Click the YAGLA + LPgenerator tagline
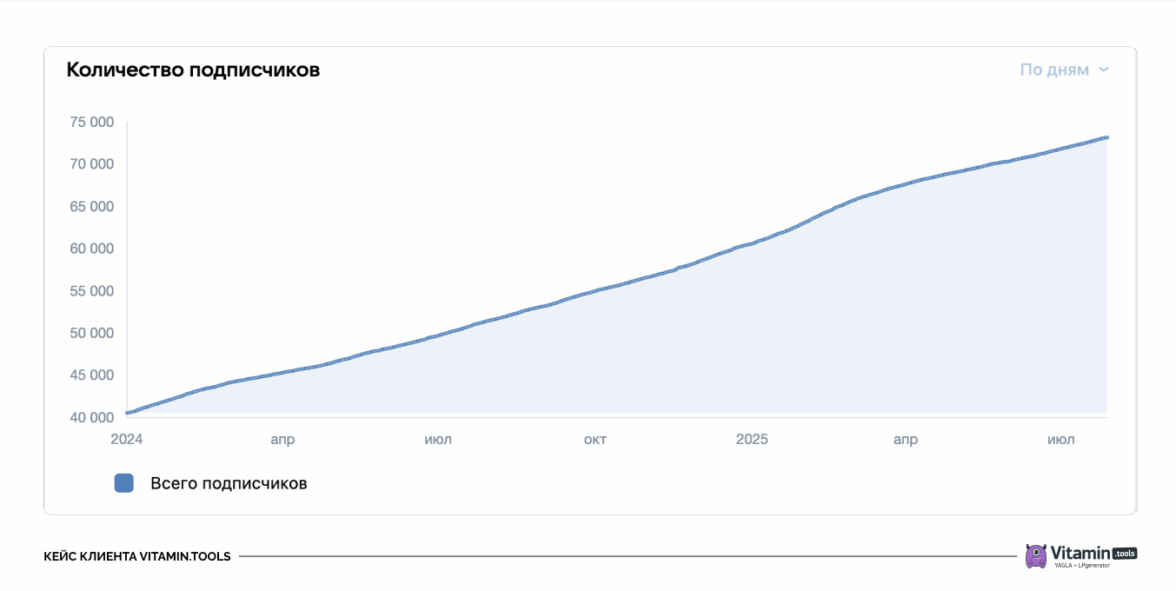Viewport: 1176px width, 591px height. pyautogui.click(x=1083, y=566)
